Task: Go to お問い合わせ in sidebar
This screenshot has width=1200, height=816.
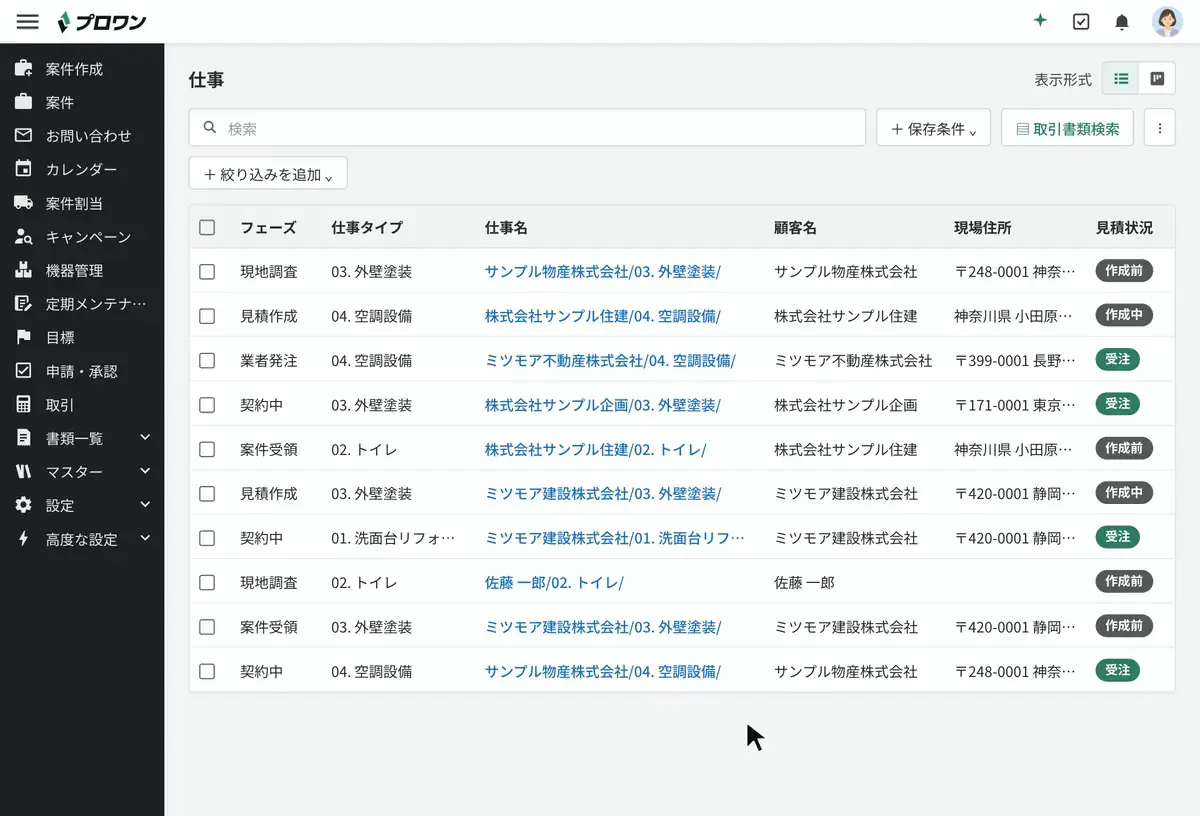Action: tap(88, 136)
